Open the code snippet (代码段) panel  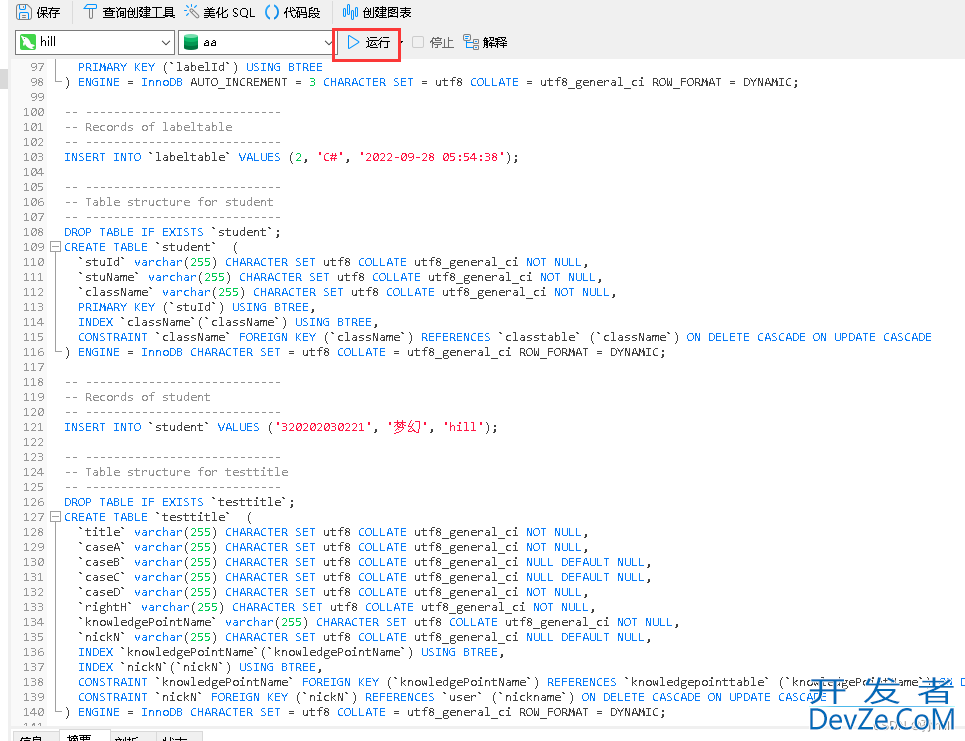pyautogui.click(x=292, y=12)
